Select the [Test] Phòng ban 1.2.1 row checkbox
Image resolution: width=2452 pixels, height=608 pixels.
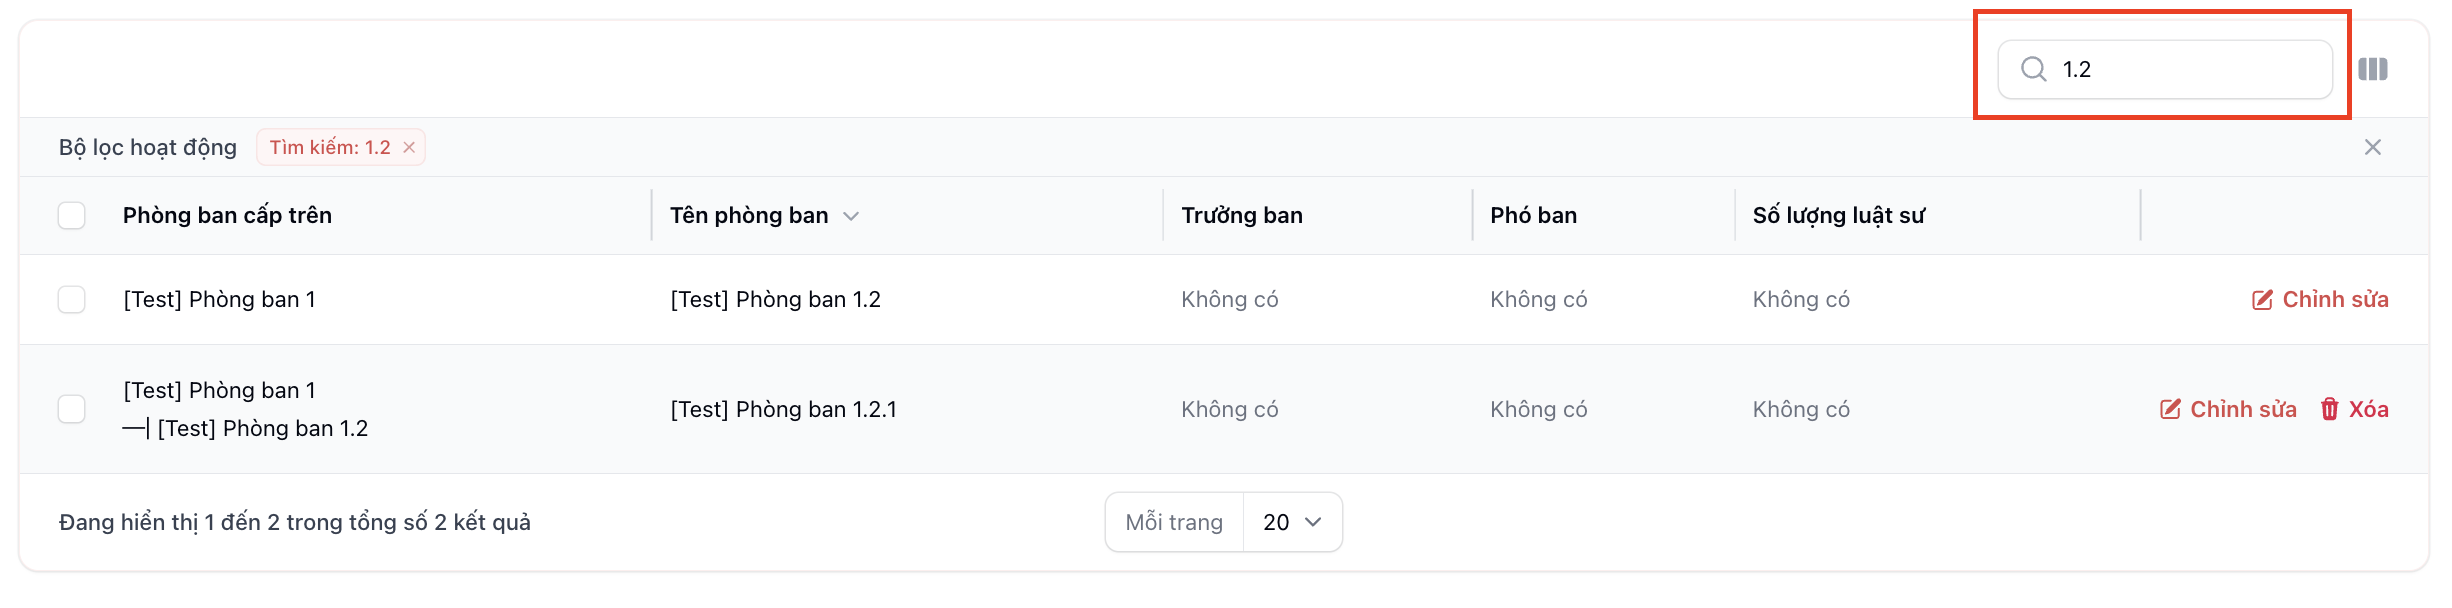coord(72,410)
